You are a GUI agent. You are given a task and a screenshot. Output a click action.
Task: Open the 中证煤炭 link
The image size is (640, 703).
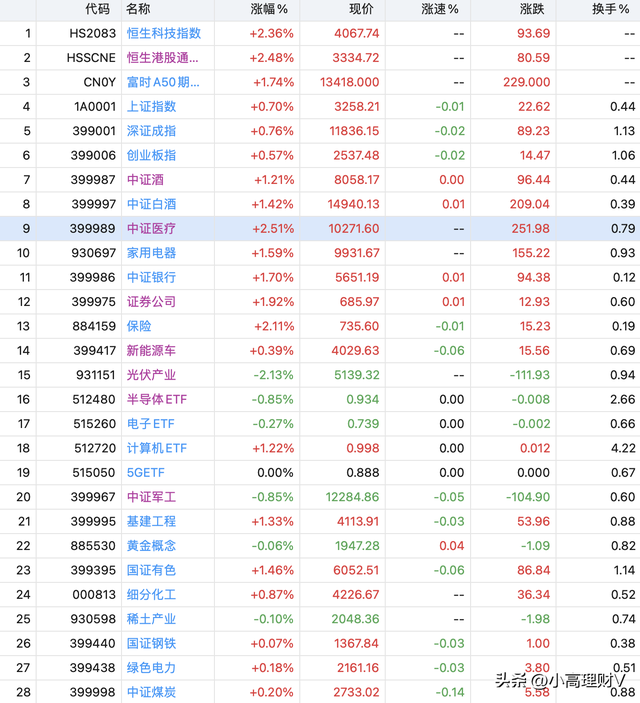pyautogui.click(x=151, y=692)
